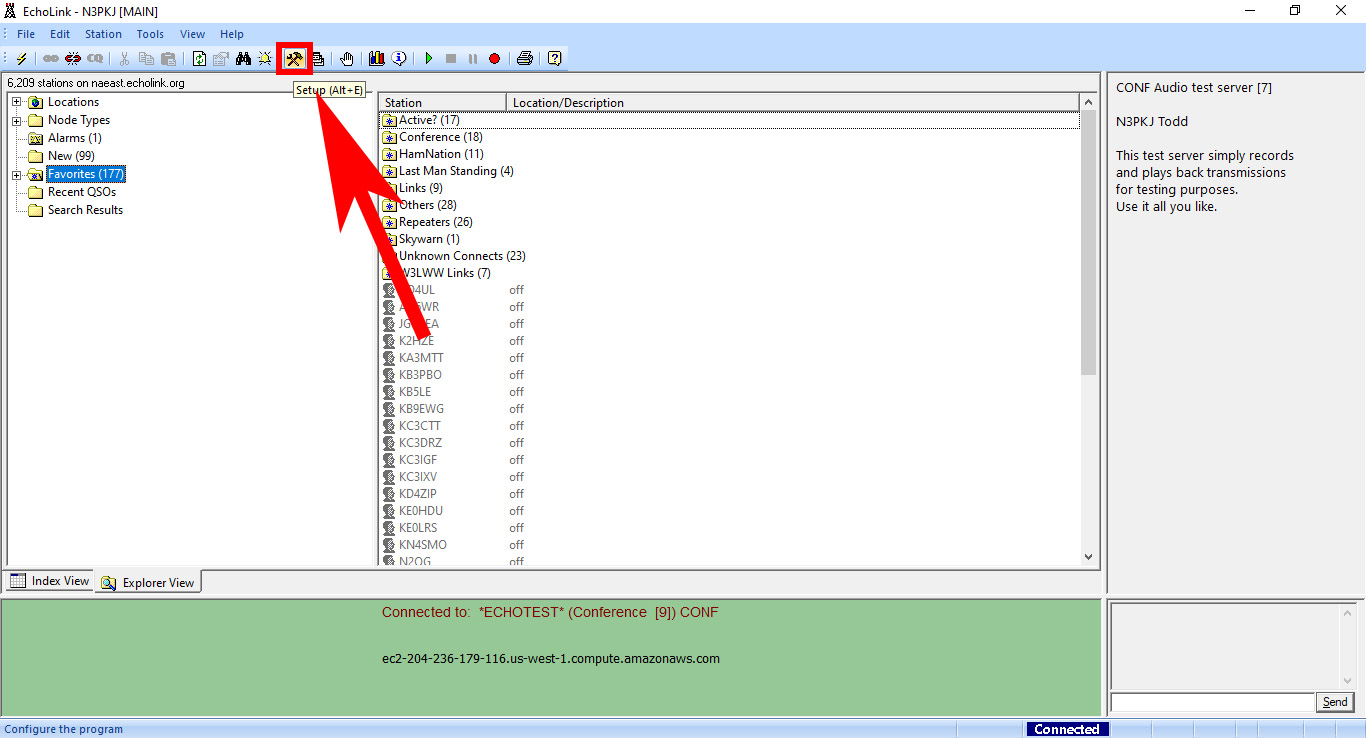1366x738 pixels.
Task: Click the raised hand toolbar icon
Action: point(347,59)
